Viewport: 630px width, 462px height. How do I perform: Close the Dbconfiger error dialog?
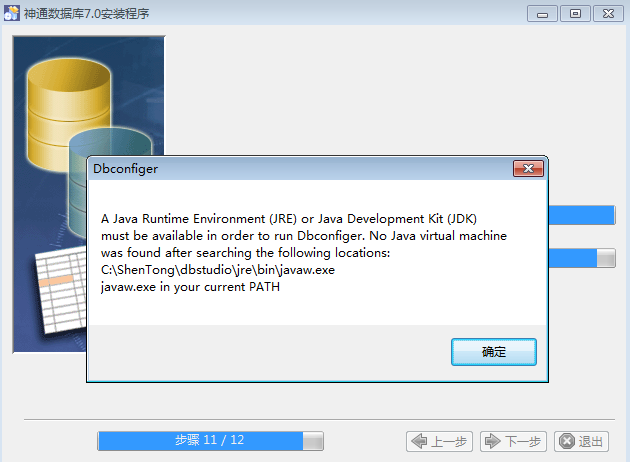click(x=528, y=169)
